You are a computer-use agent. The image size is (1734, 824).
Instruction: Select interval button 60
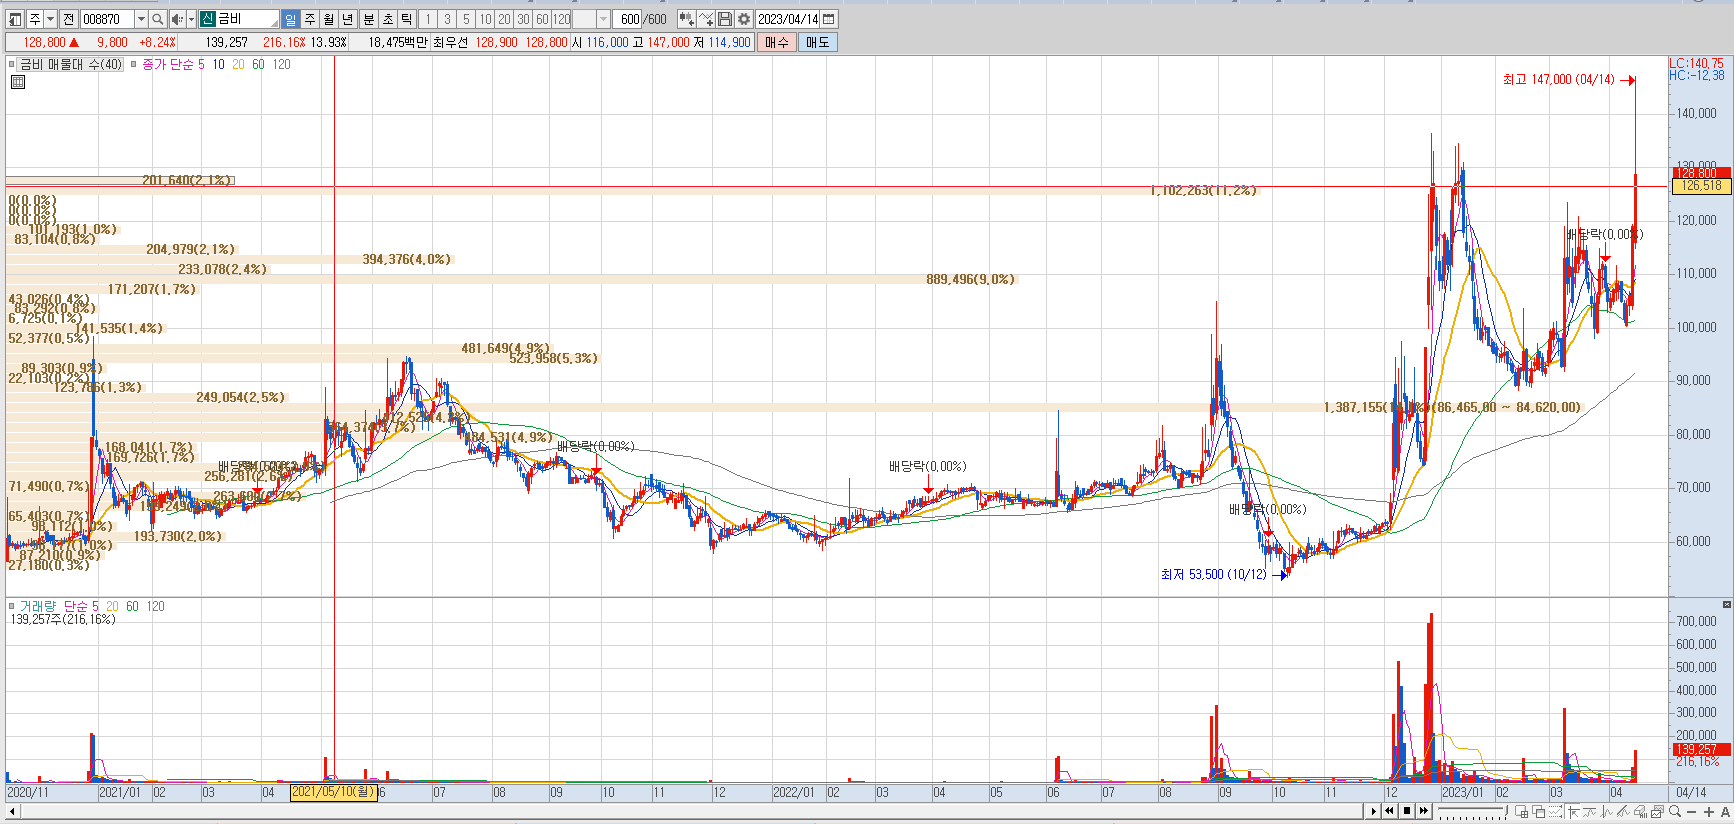(542, 19)
